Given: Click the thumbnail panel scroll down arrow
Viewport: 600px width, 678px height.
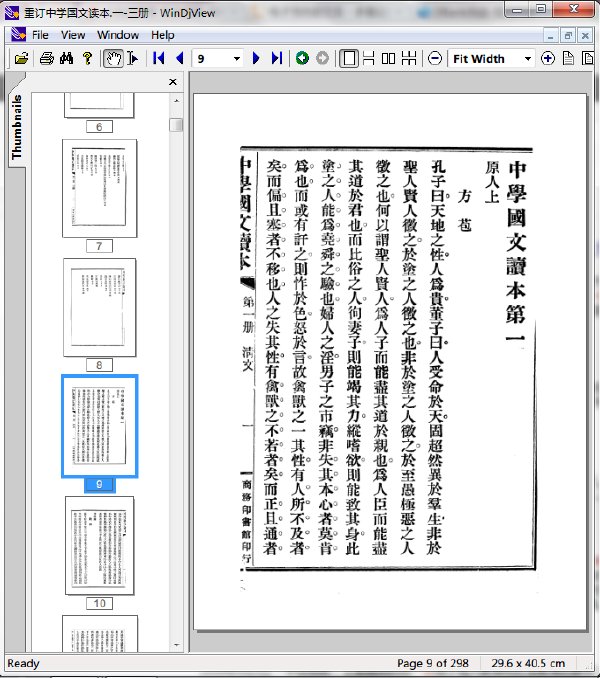Looking at the screenshot, I should (176, 645).
